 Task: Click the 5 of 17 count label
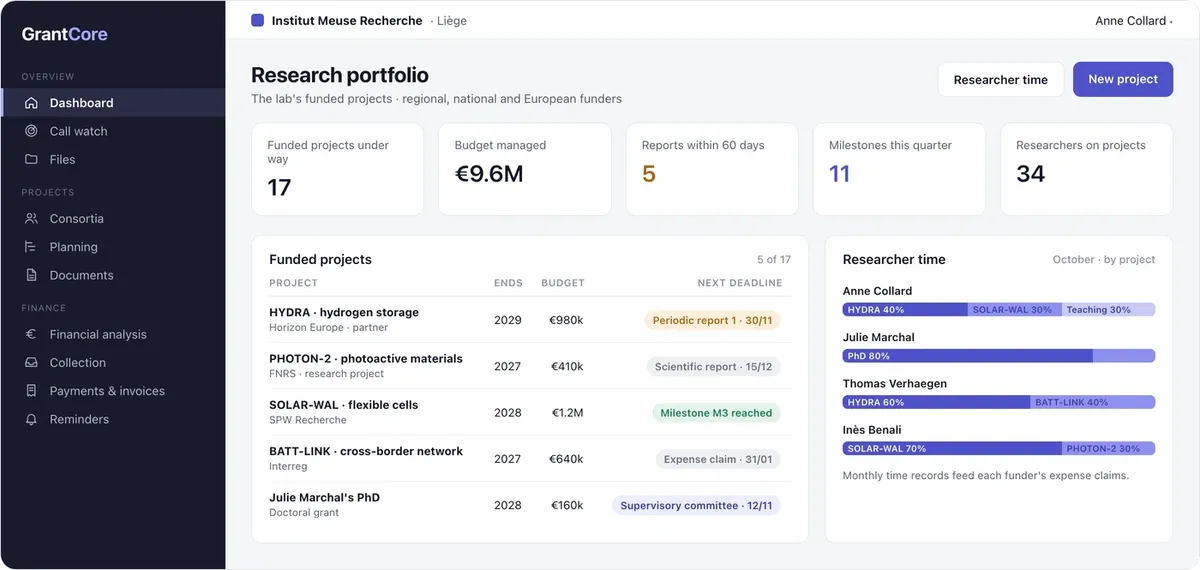pyautogui.click(x=774, y=259)
